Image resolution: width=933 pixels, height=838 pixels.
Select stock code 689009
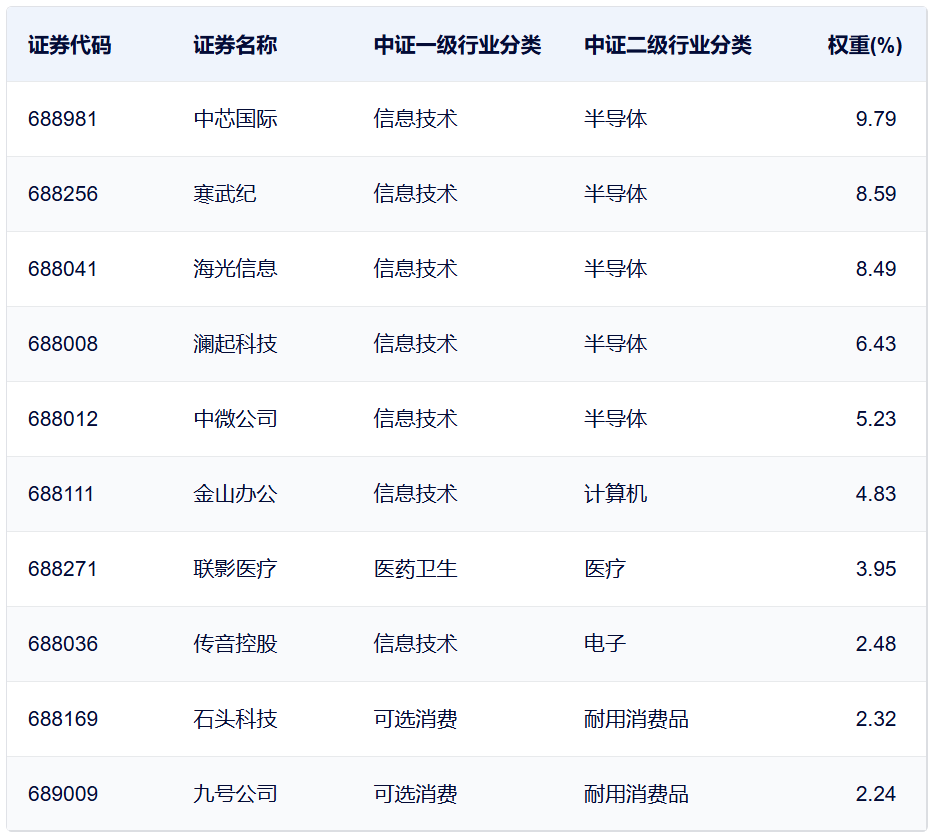point(62,794)
